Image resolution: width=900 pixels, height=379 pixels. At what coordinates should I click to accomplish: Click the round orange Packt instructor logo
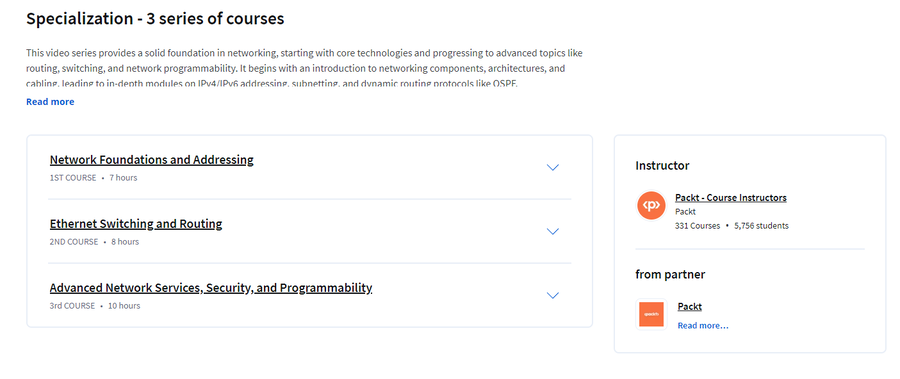click(651, 206)
